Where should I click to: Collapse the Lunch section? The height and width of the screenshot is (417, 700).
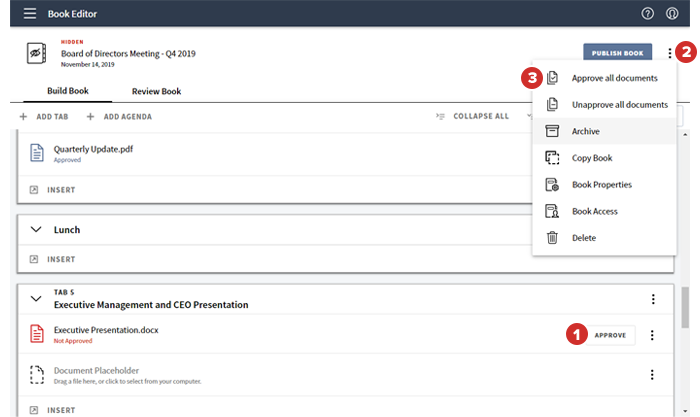(36, 230)
